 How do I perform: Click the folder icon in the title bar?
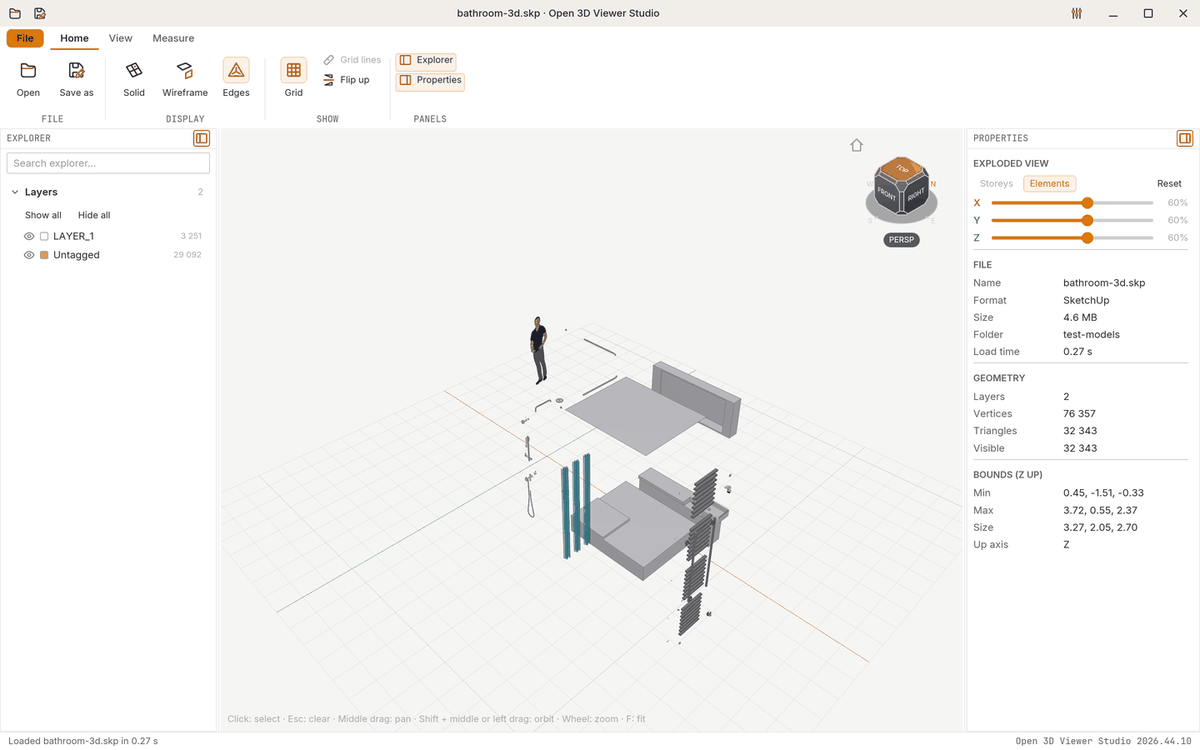click(x=15, y=13)
